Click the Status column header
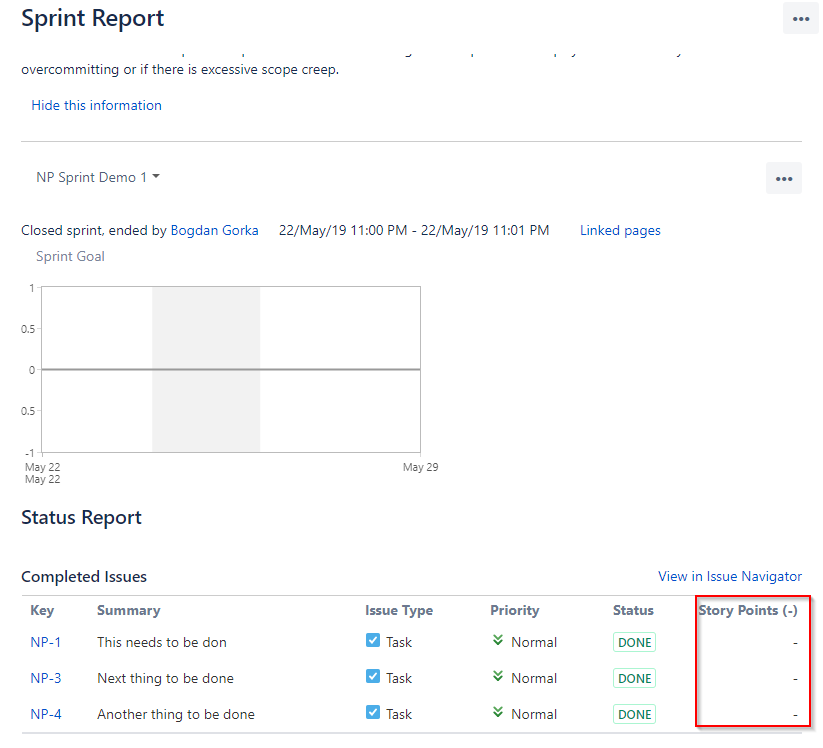The width and height of the screenshot is (823, 748). click(x=633, y=610)
